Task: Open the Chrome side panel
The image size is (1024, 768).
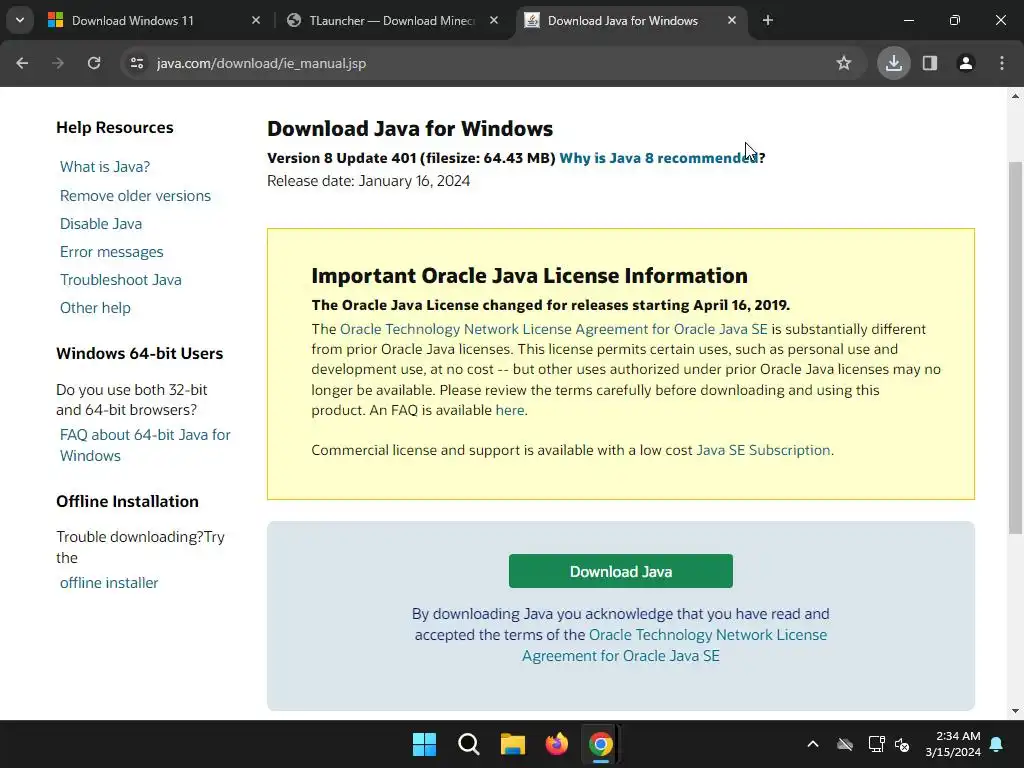Action: [930, 63]
